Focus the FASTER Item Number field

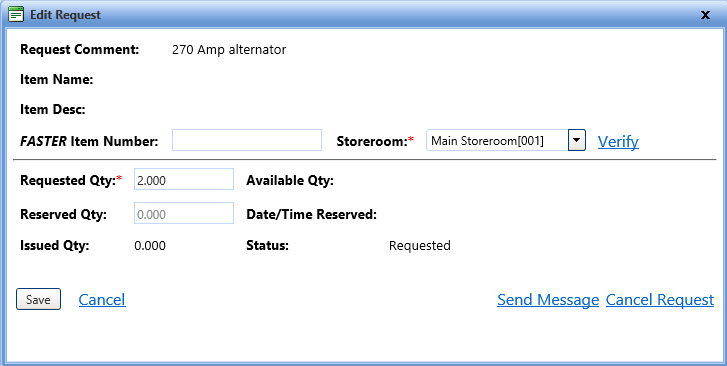click(247, 140)
